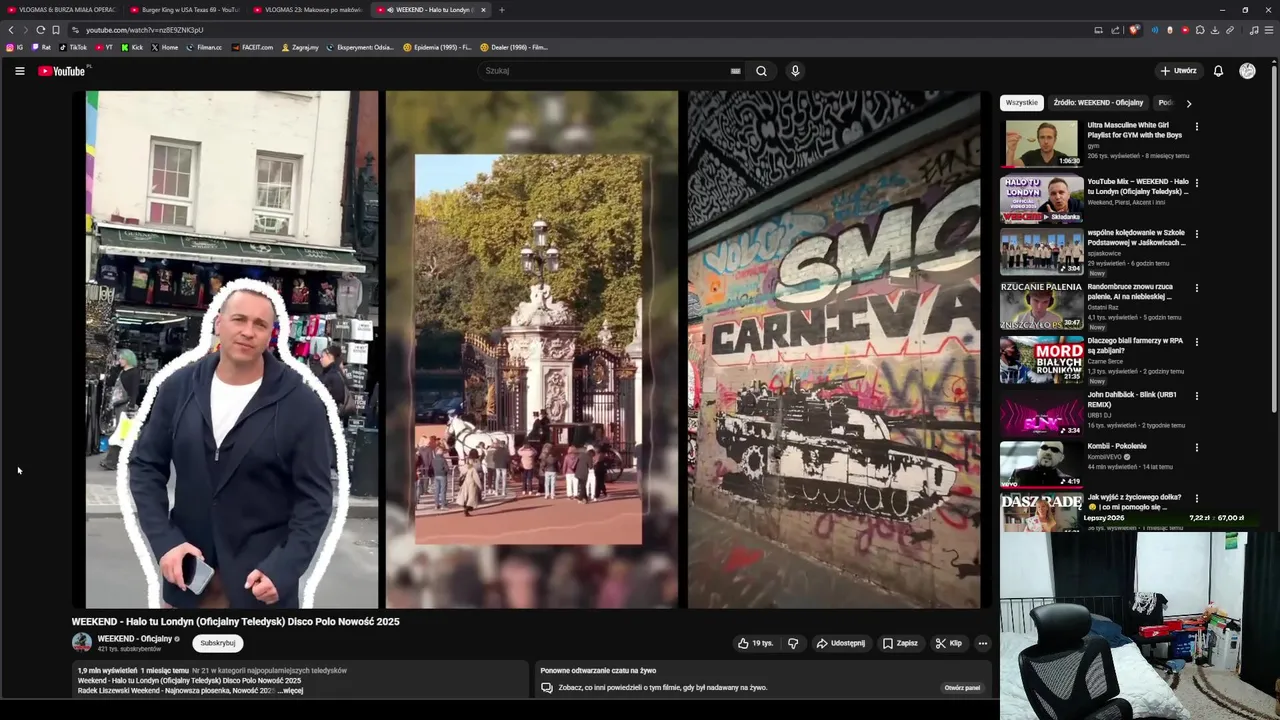Open the Zagraj.my bookmark
Image resolution: width=1280 pixels, height=720 pixels.
(300, 47)
